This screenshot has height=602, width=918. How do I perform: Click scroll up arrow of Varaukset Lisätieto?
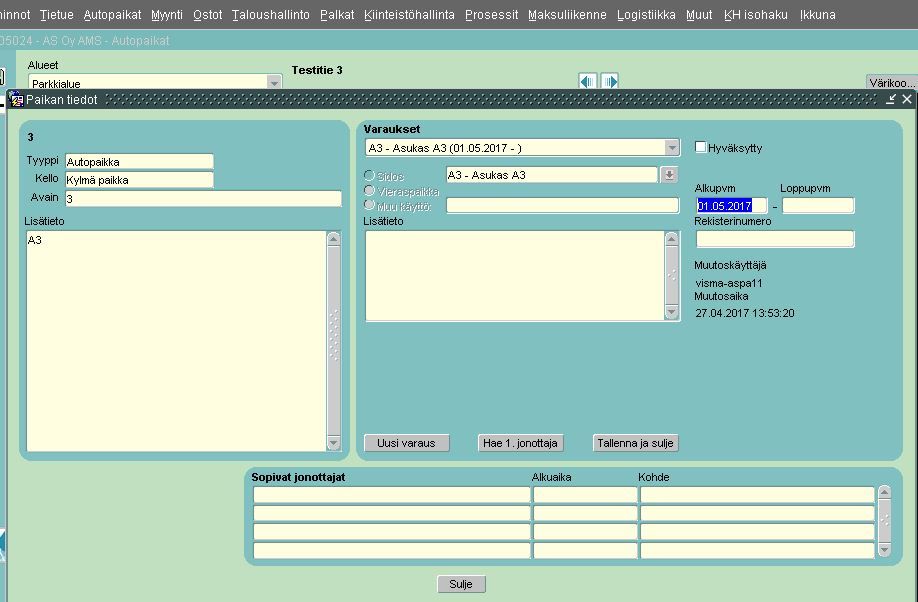(672, 238)
